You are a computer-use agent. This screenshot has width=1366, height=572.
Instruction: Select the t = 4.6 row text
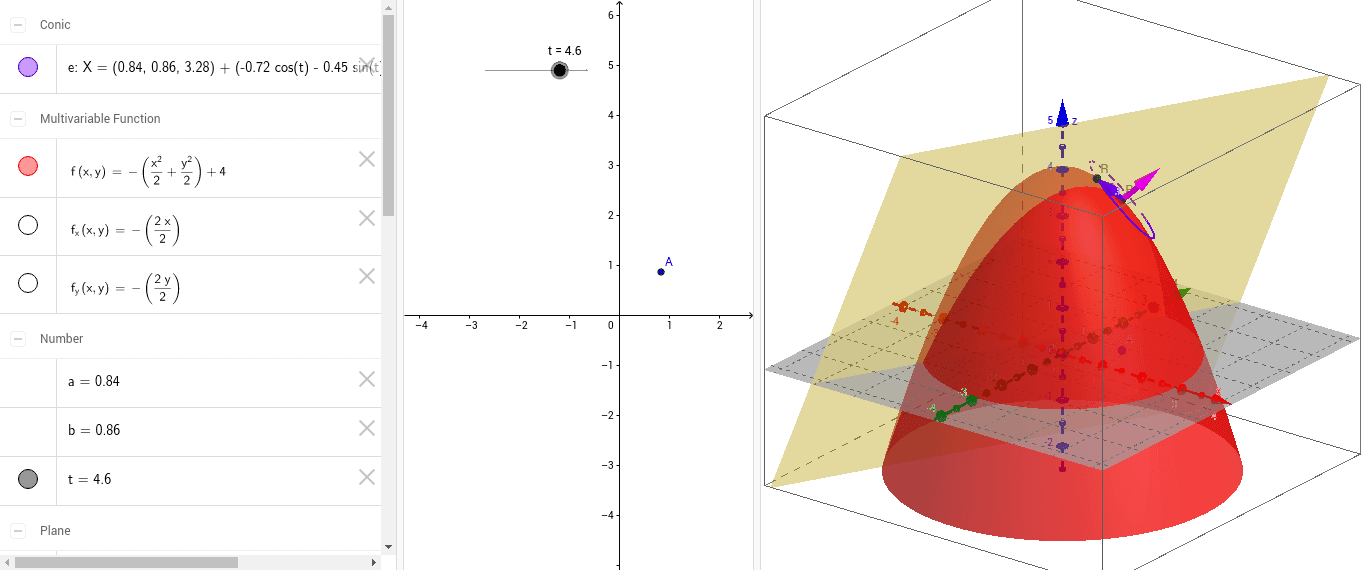(x=89, y=479)
